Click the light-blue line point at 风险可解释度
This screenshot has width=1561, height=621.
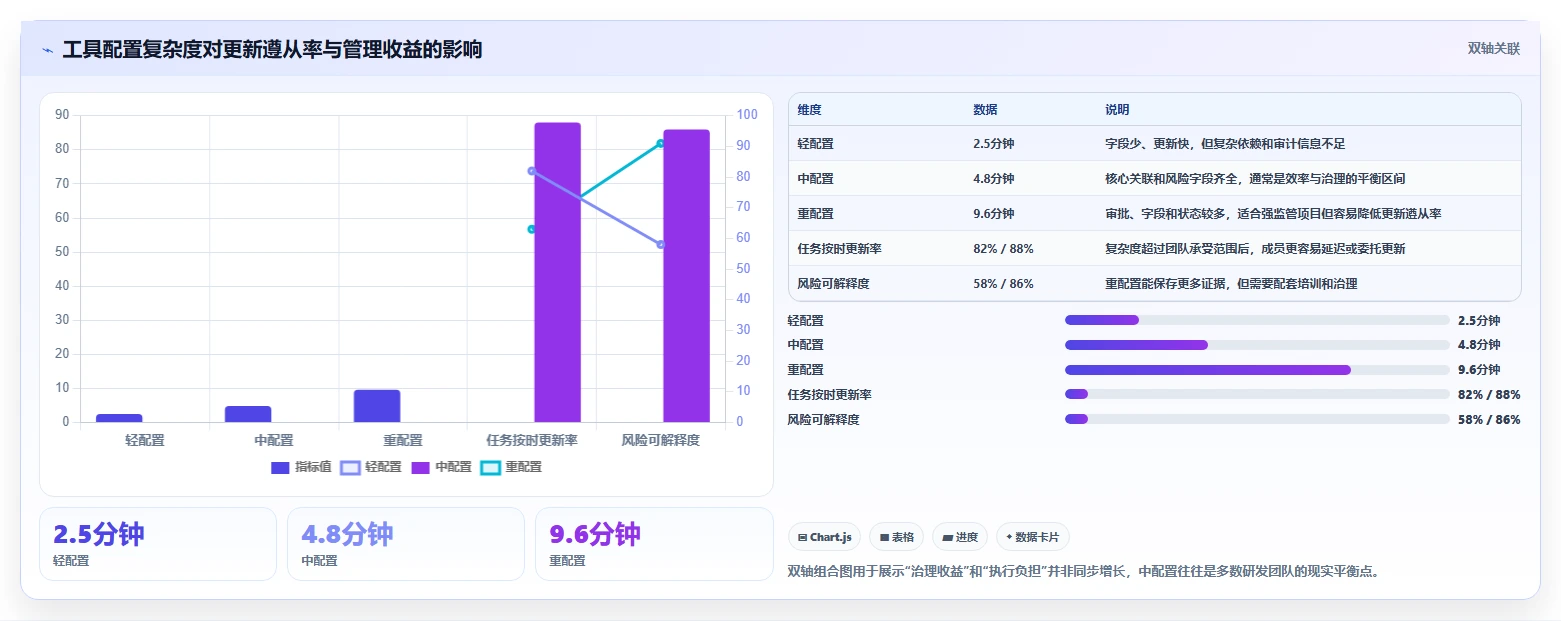pyautogui.click(x=661, y=244)
